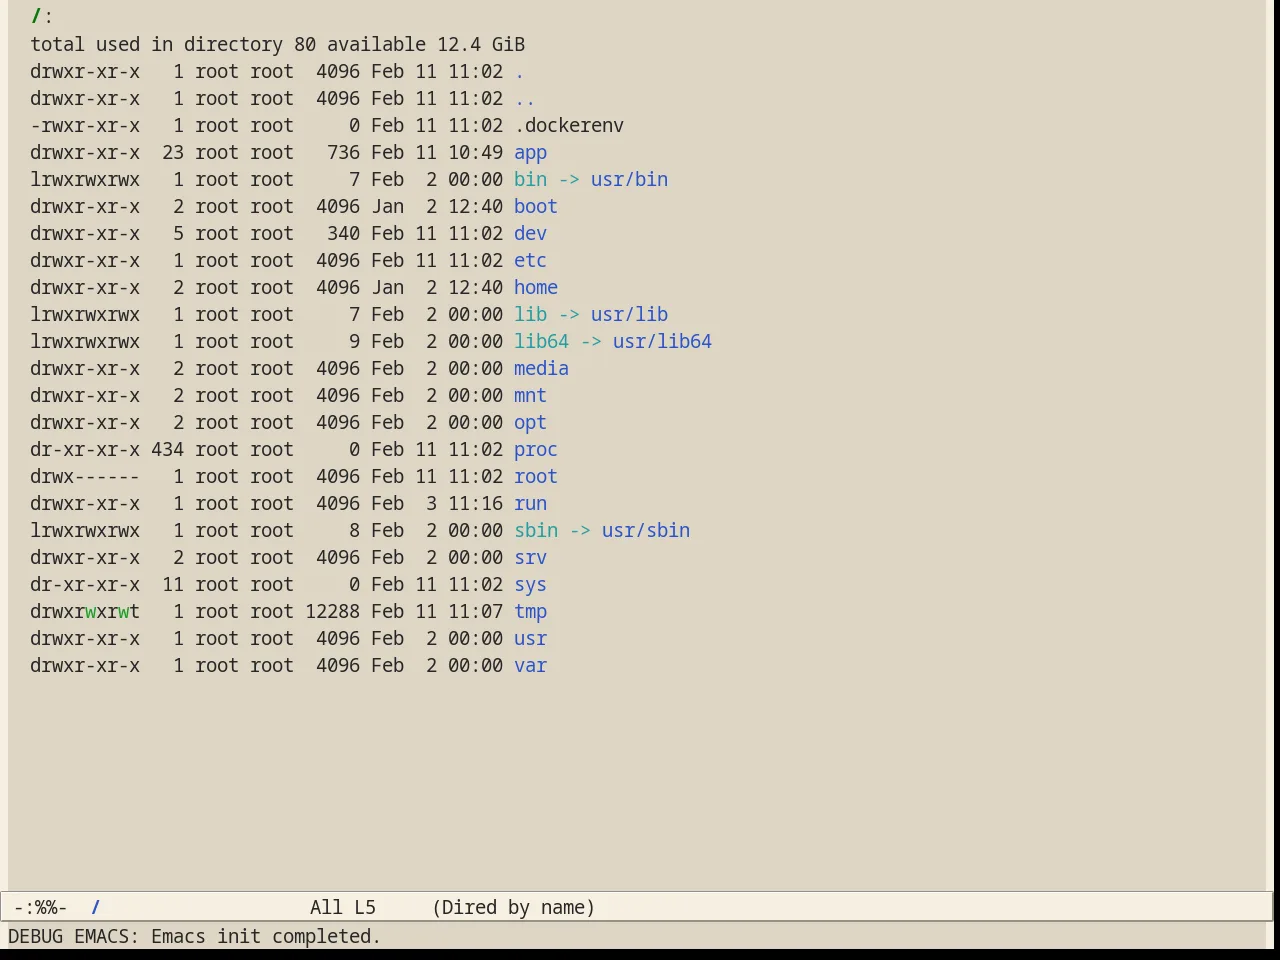Click permissions 'drwxrwxrwt' of tmp row
1280x960 pixels.
85,612
